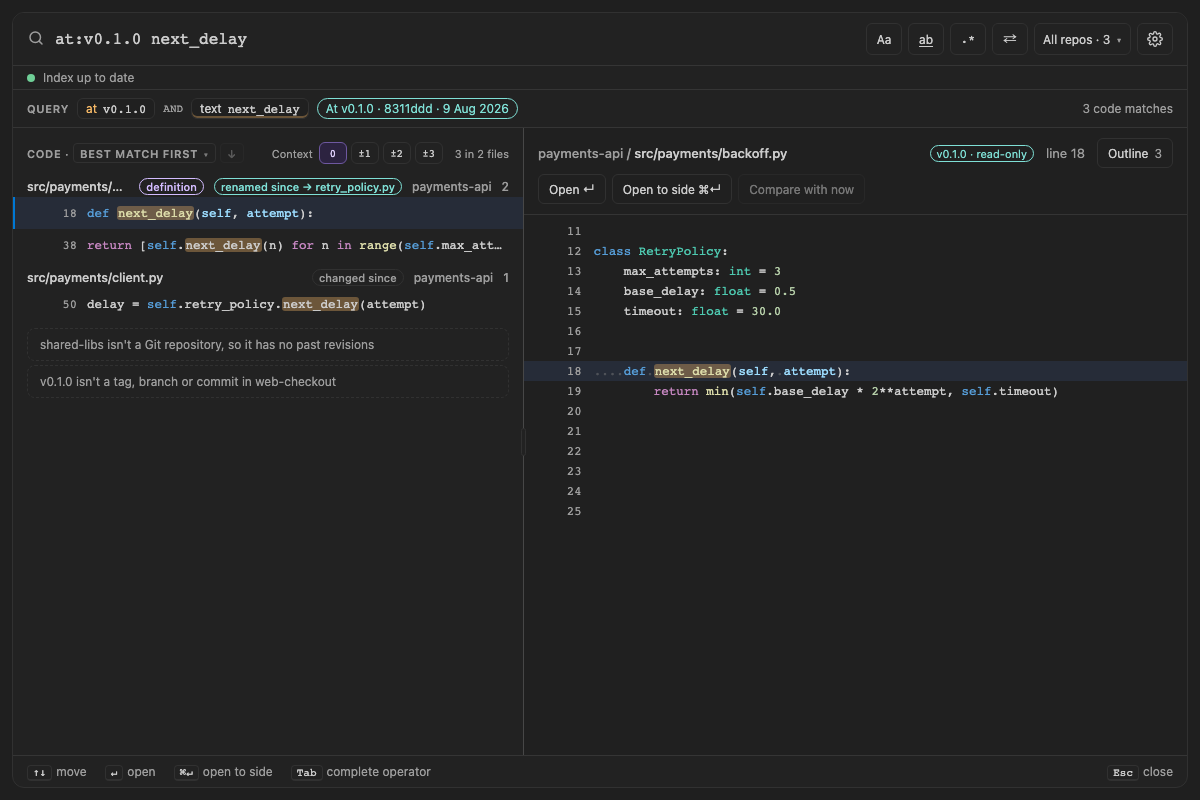Click preview line 15 timeout
Image resolution: width=1200 pixels, height=800 pixels.
tap(856, 311)
